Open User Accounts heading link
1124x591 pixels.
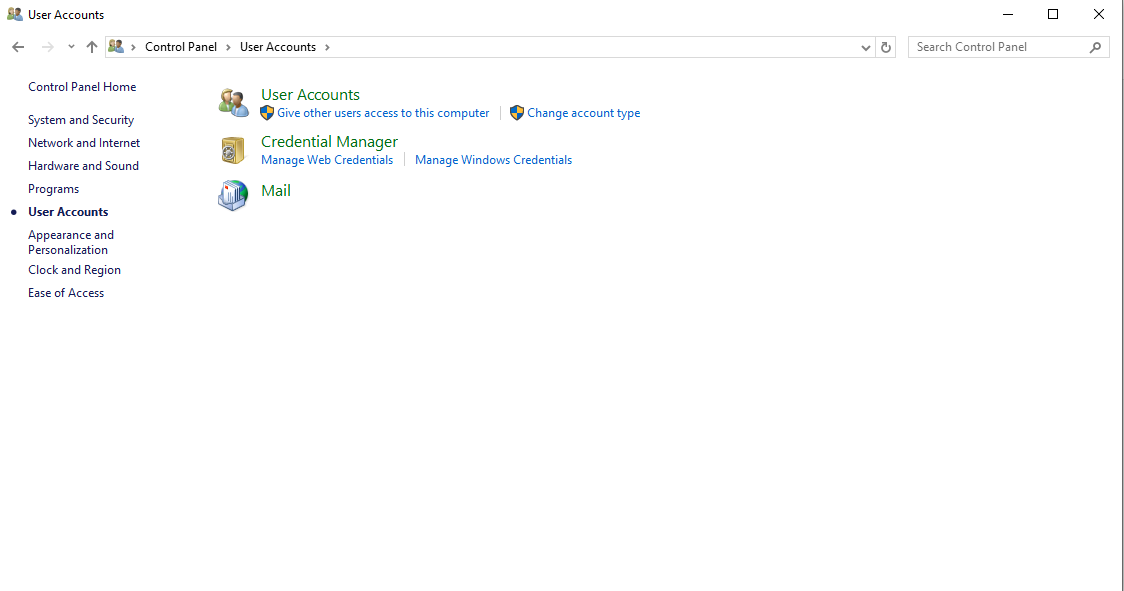pyautogui.click(x=310, y=95)
